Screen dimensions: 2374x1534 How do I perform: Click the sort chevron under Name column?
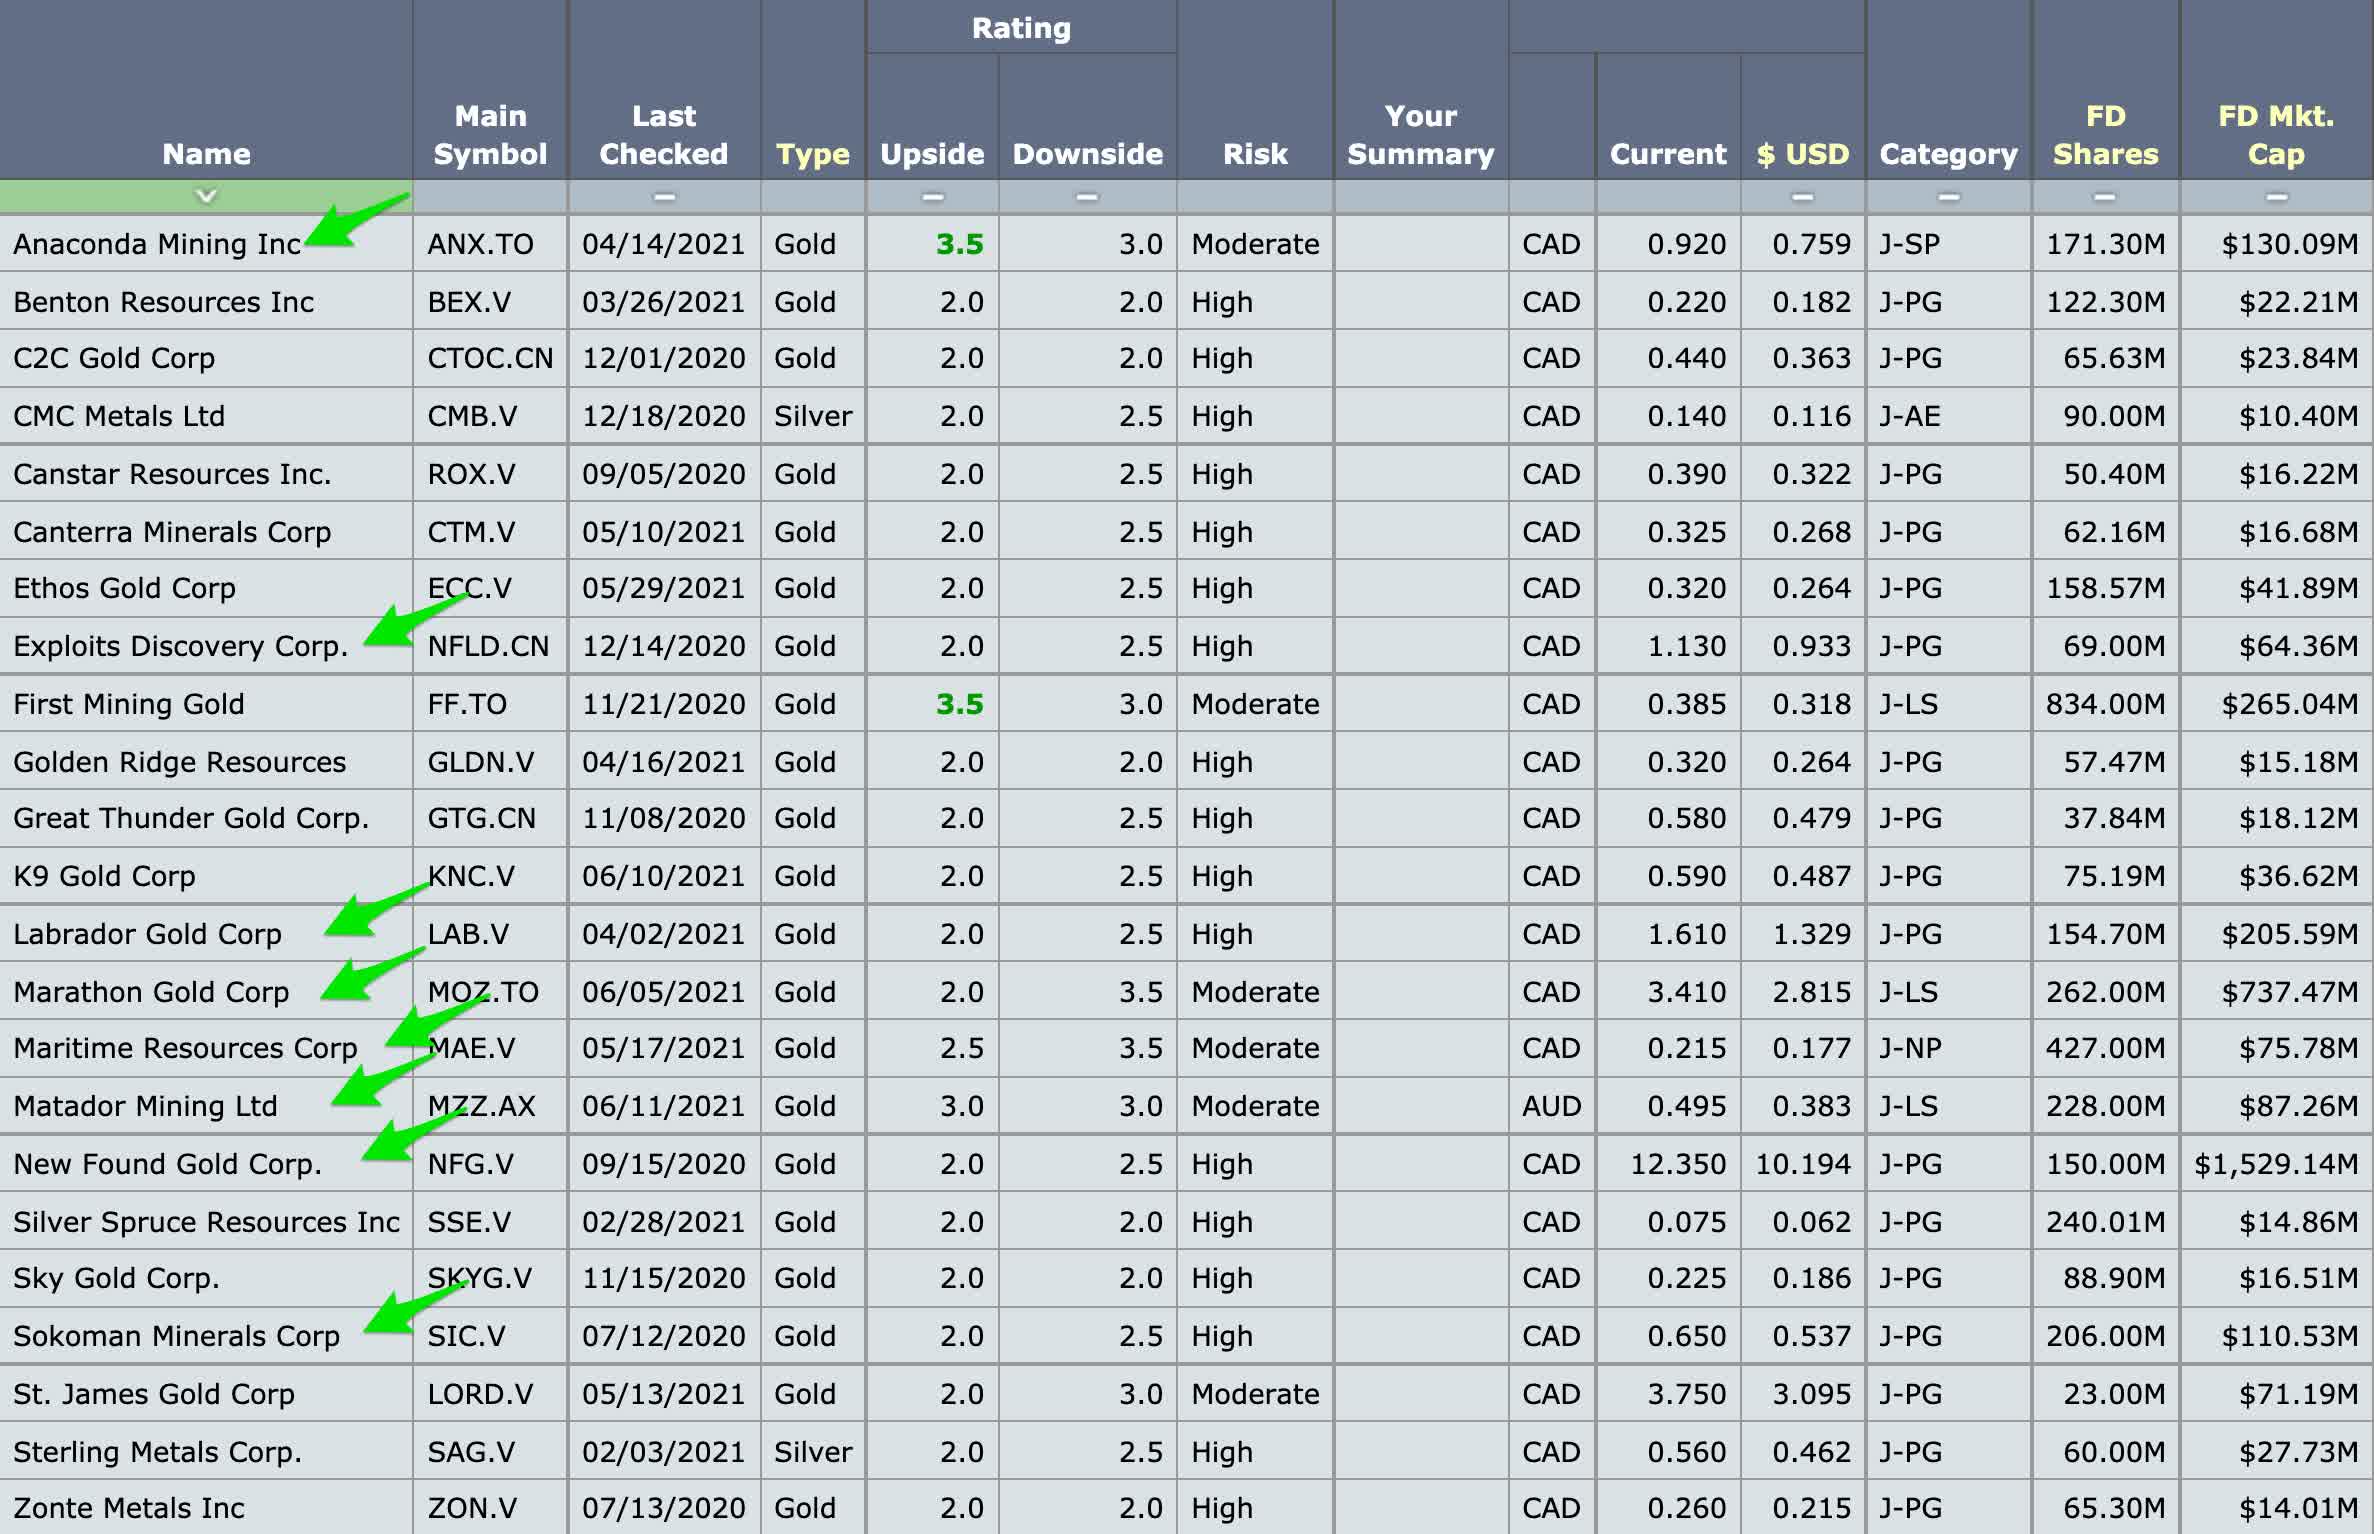coord(206,195)
